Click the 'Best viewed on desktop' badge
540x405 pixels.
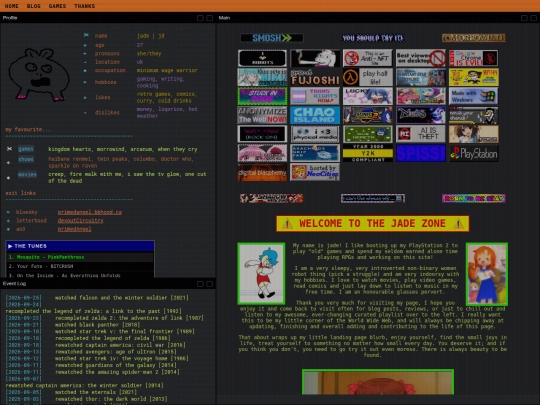[x=420, y=58]
